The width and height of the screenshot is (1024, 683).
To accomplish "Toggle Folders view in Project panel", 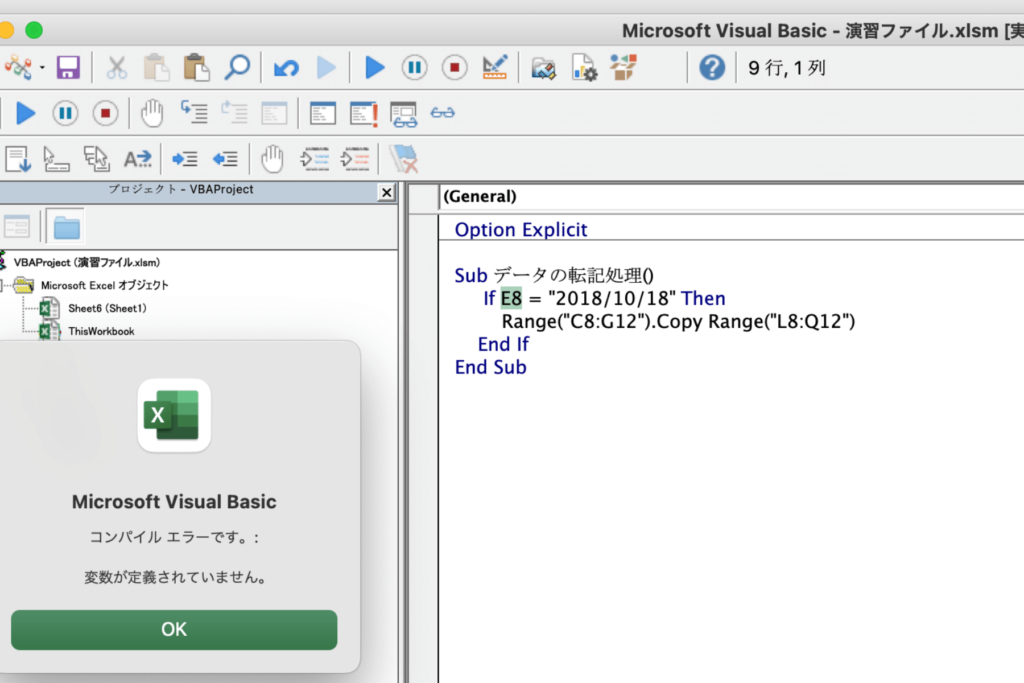I will pyautogui.click(x=66, y=227).
